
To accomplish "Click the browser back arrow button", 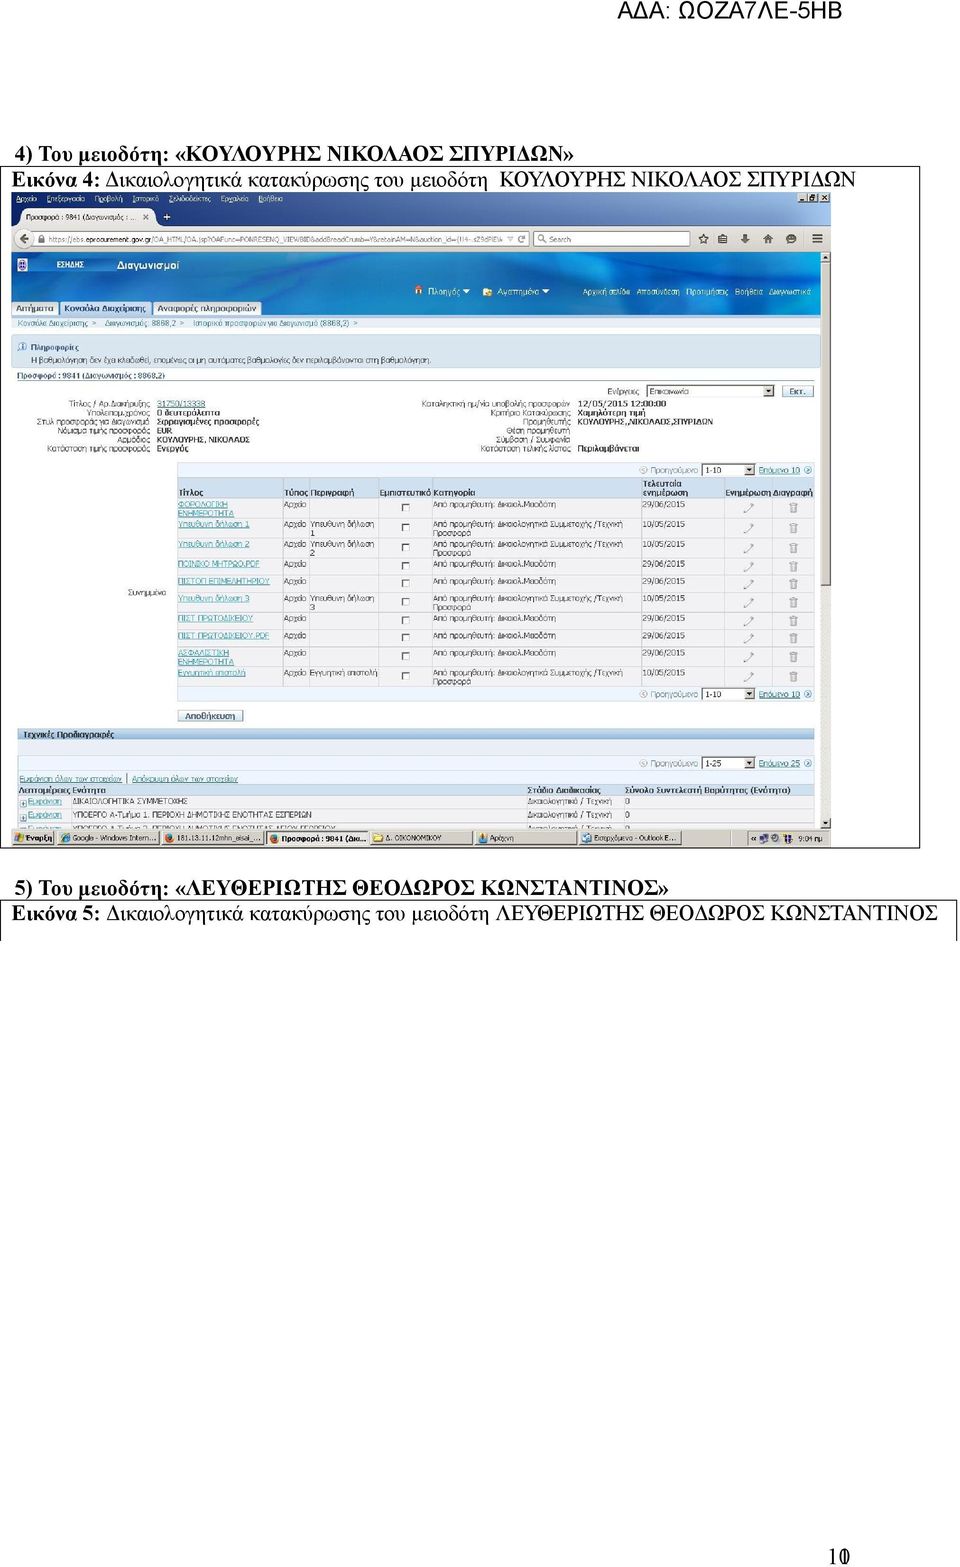I will click(24, 239).
